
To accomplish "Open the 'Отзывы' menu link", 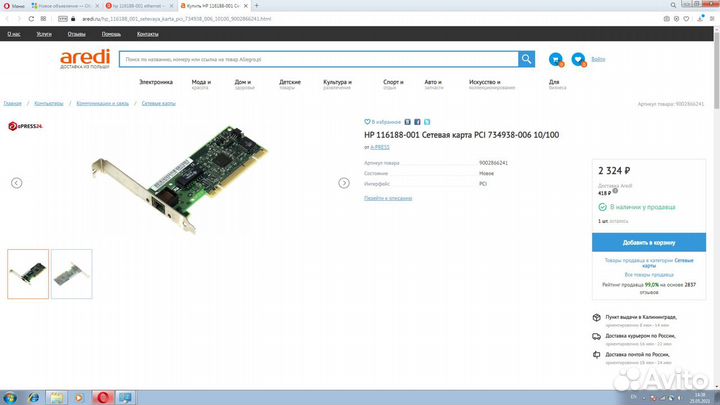I will 76,34.
